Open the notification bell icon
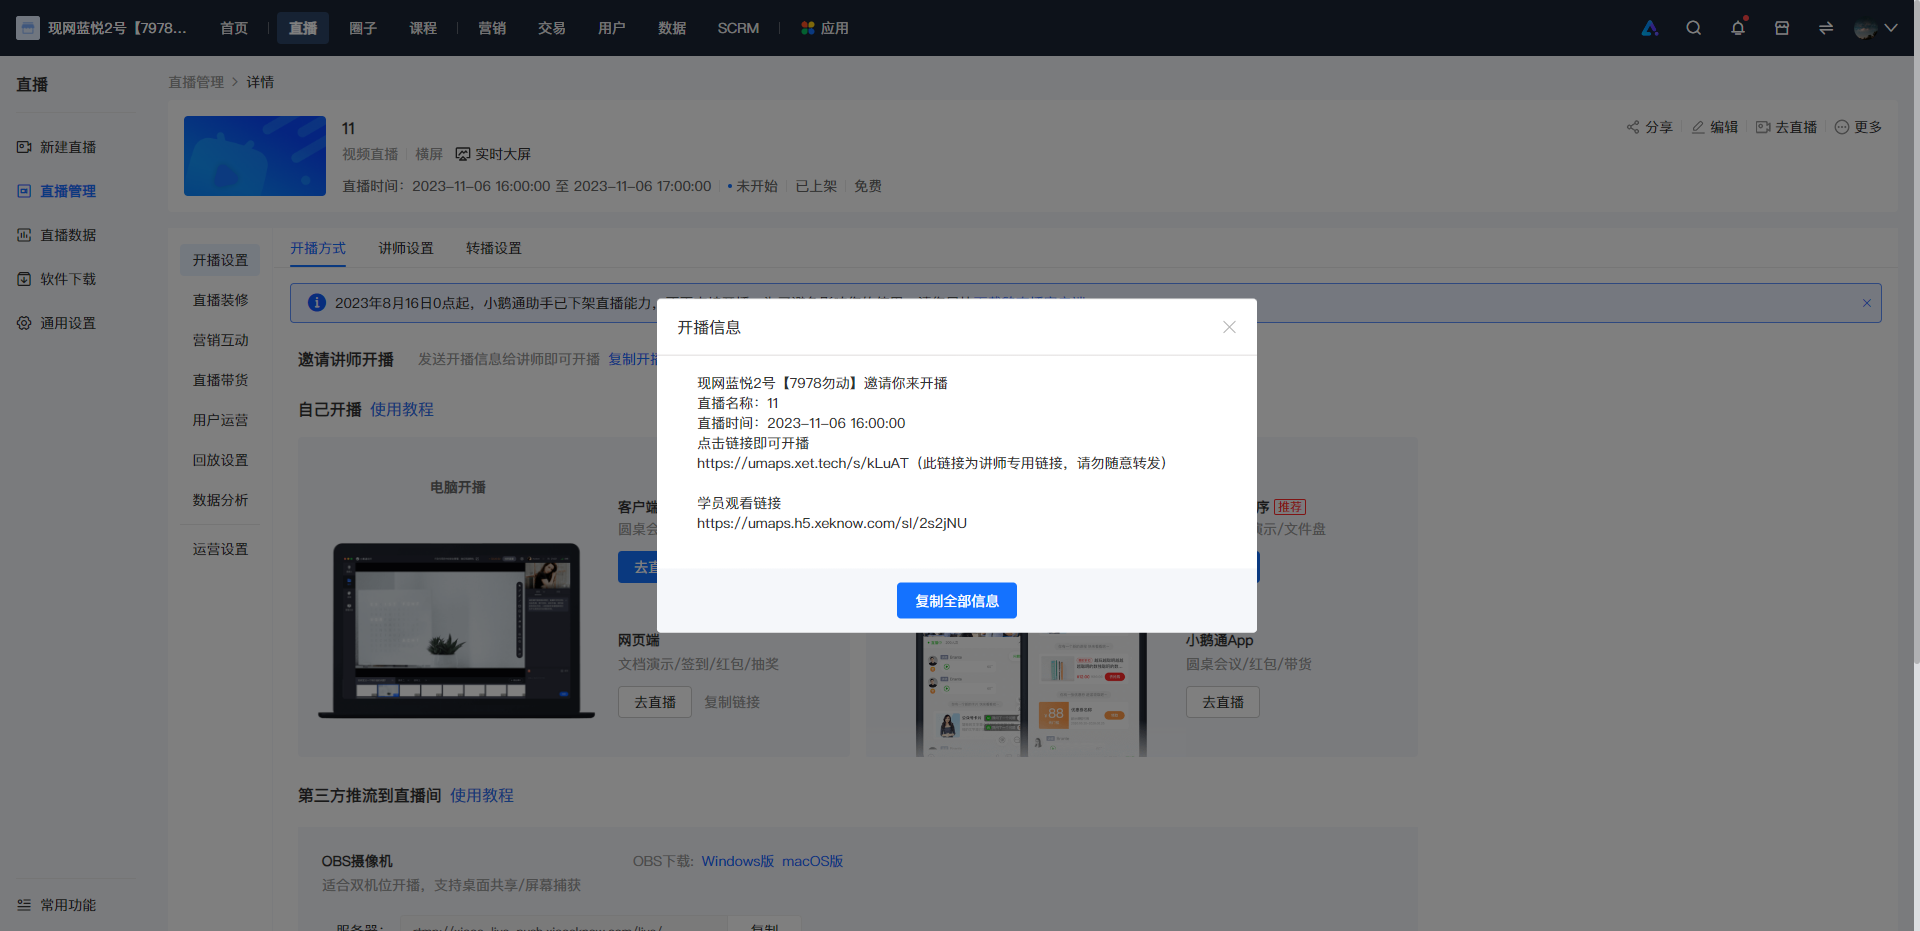This screenshot has width=1920, height=931. 1738,28
